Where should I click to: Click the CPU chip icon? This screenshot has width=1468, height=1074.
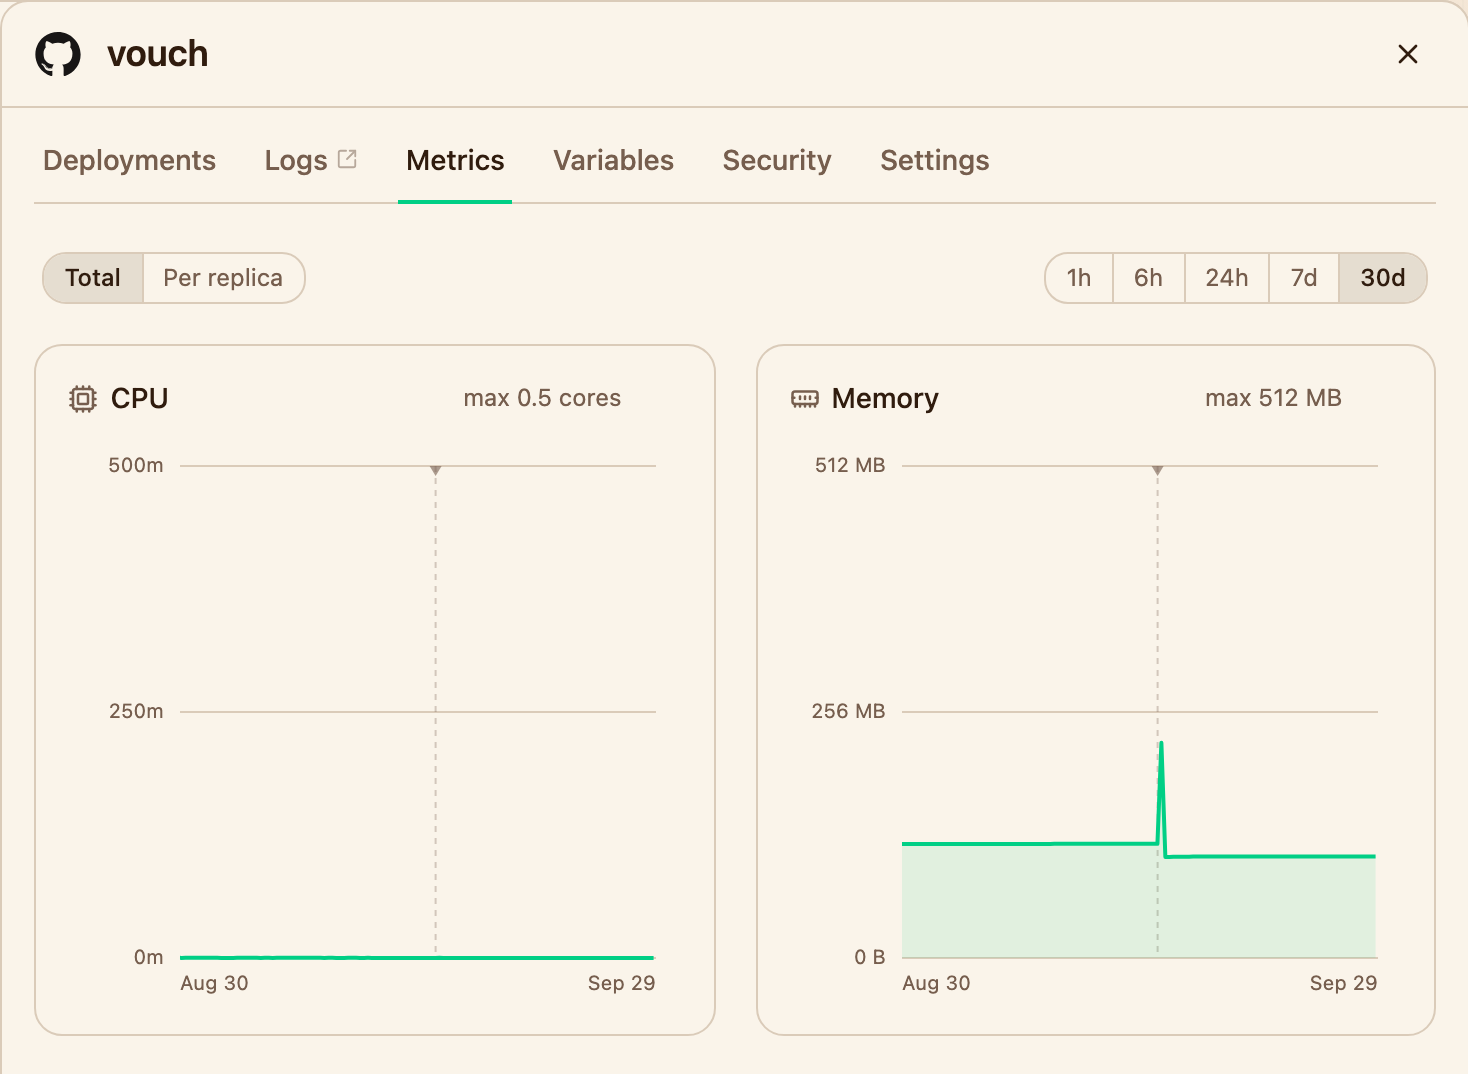(83, 399)
